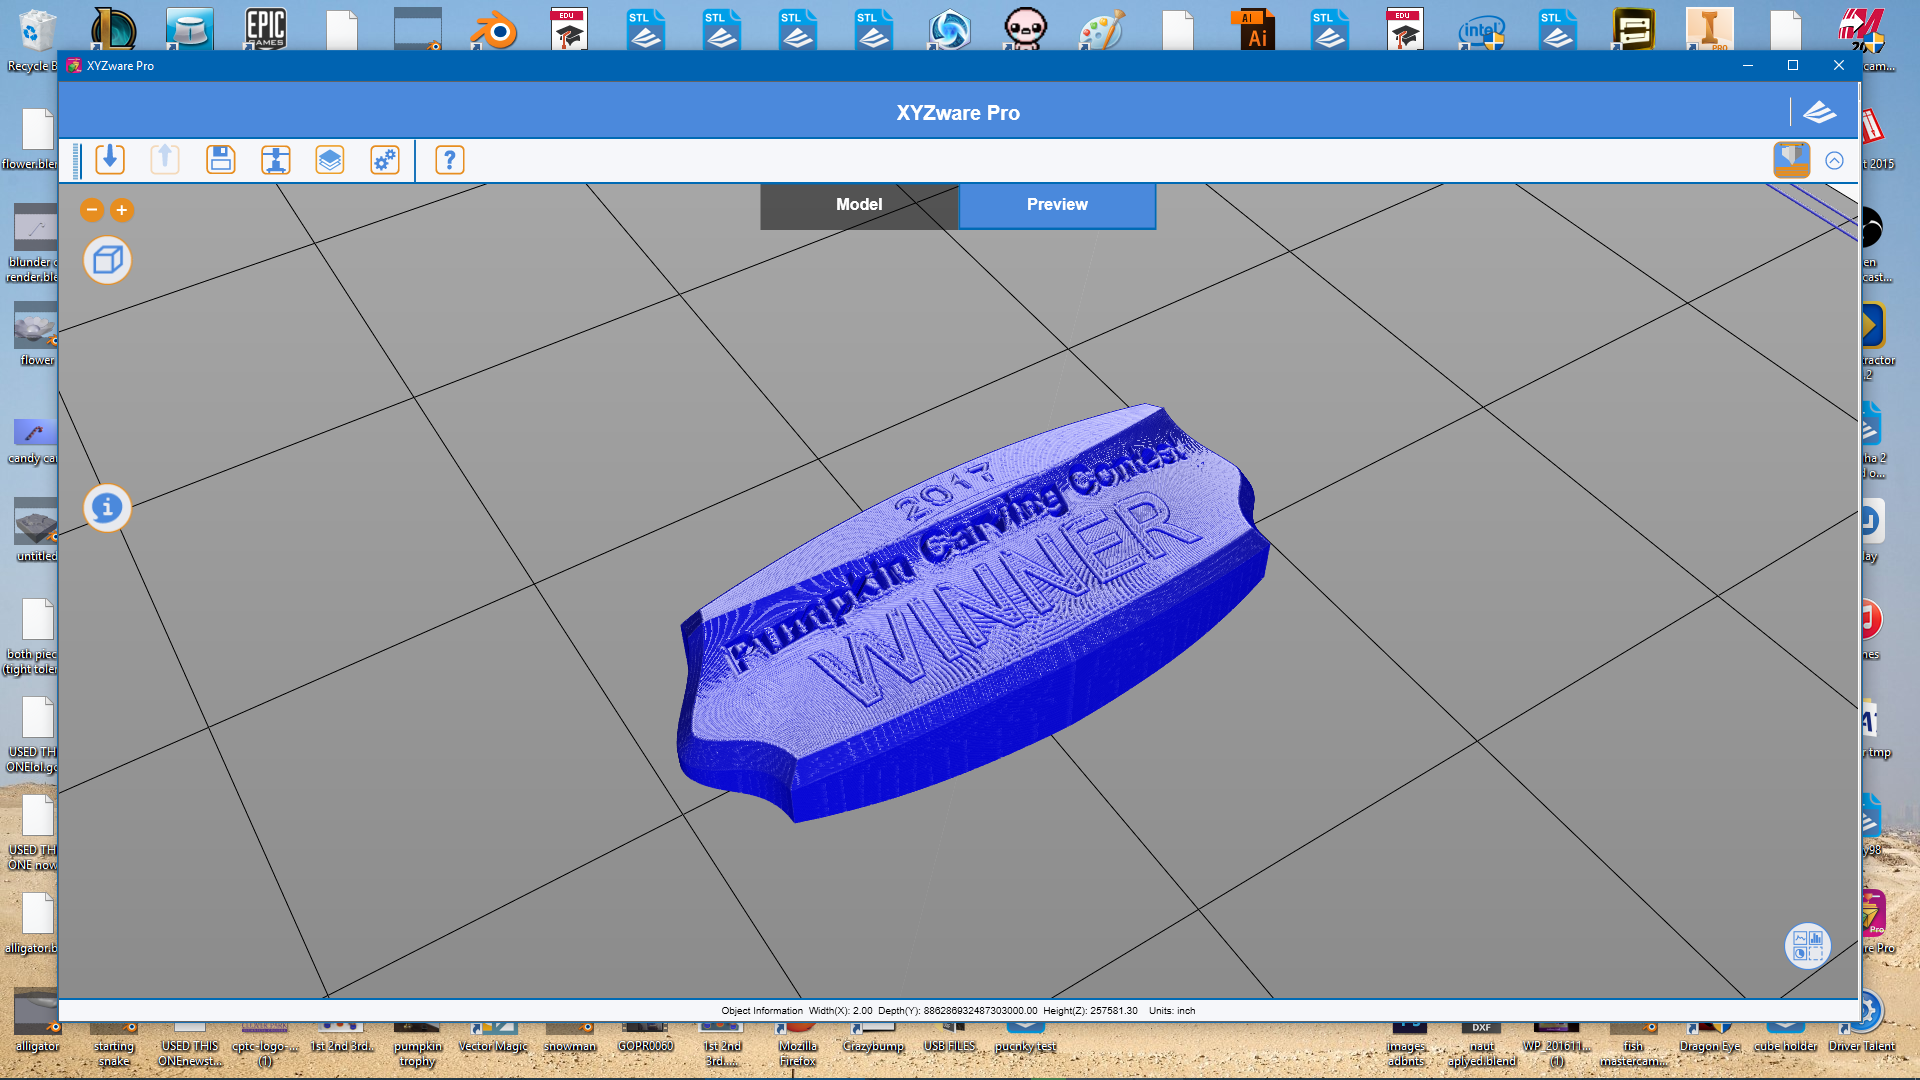Open the Recycle Bin desktop icon

(36, 35)
